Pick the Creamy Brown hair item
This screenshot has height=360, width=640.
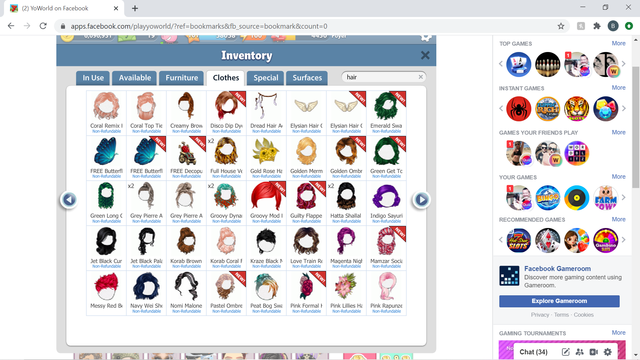[186, 112]
